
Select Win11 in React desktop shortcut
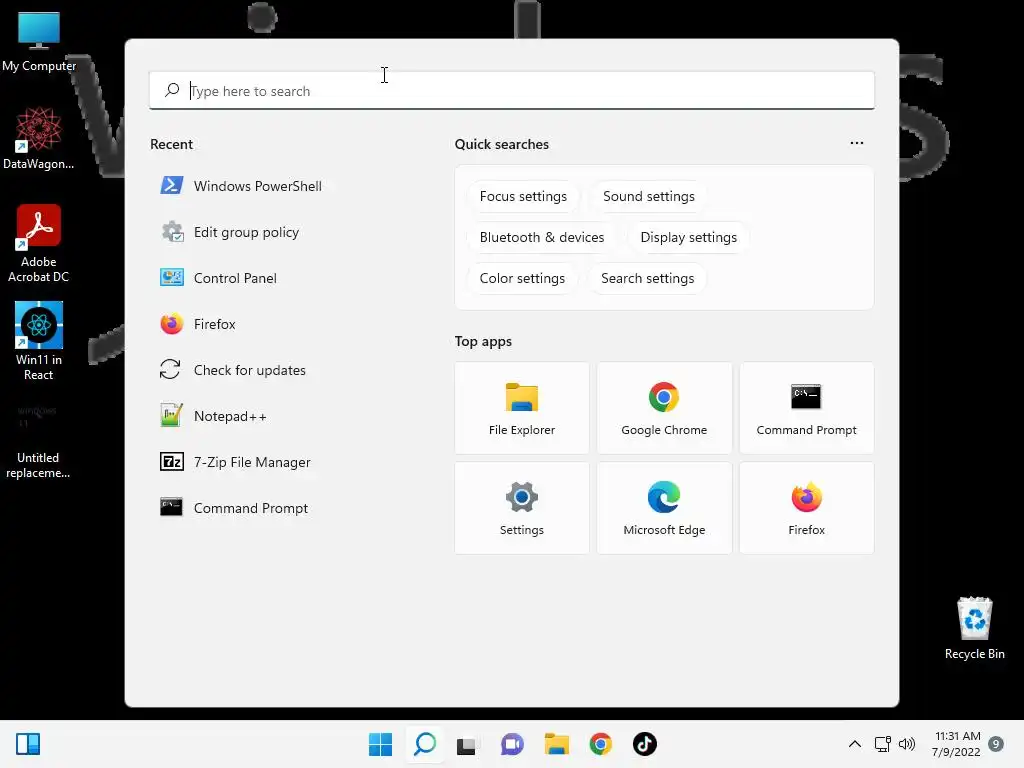coord(39,342)
